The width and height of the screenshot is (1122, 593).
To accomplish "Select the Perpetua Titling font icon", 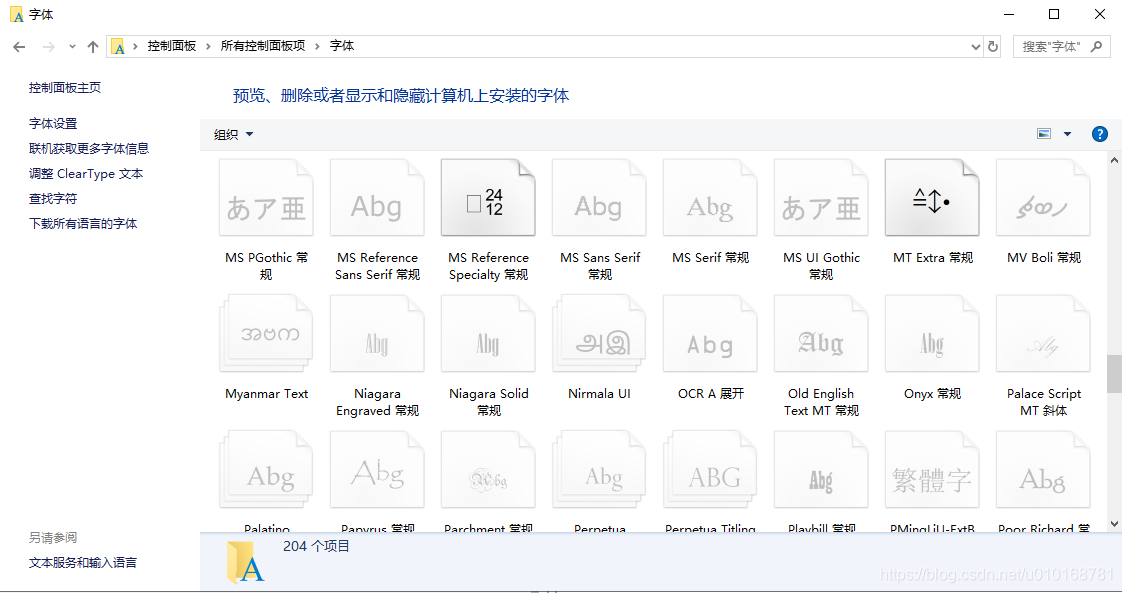I will point(710,470).
